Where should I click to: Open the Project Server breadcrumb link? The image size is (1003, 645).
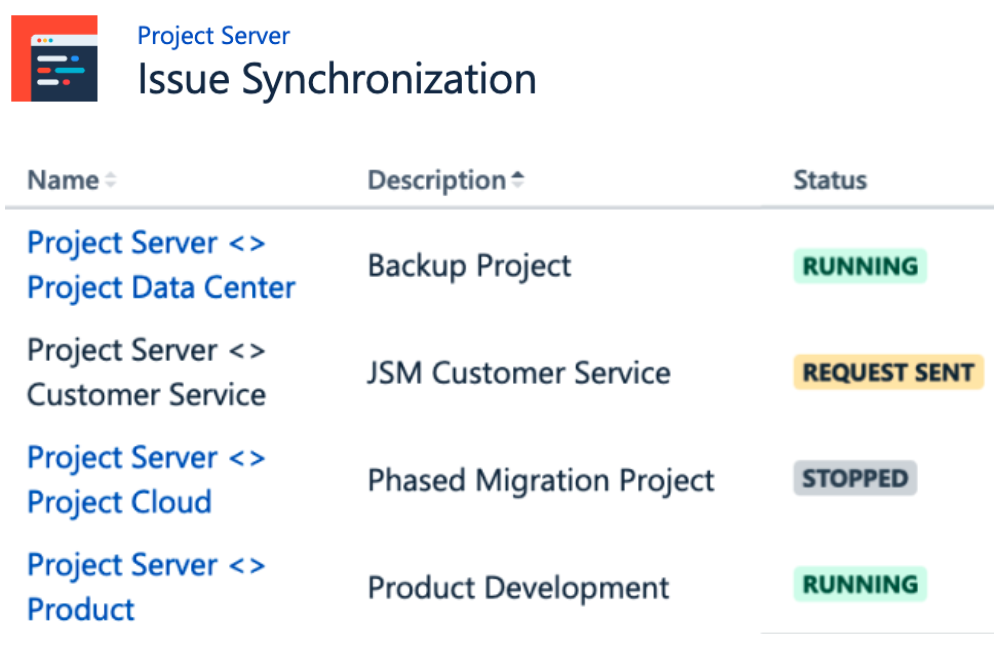213,36
